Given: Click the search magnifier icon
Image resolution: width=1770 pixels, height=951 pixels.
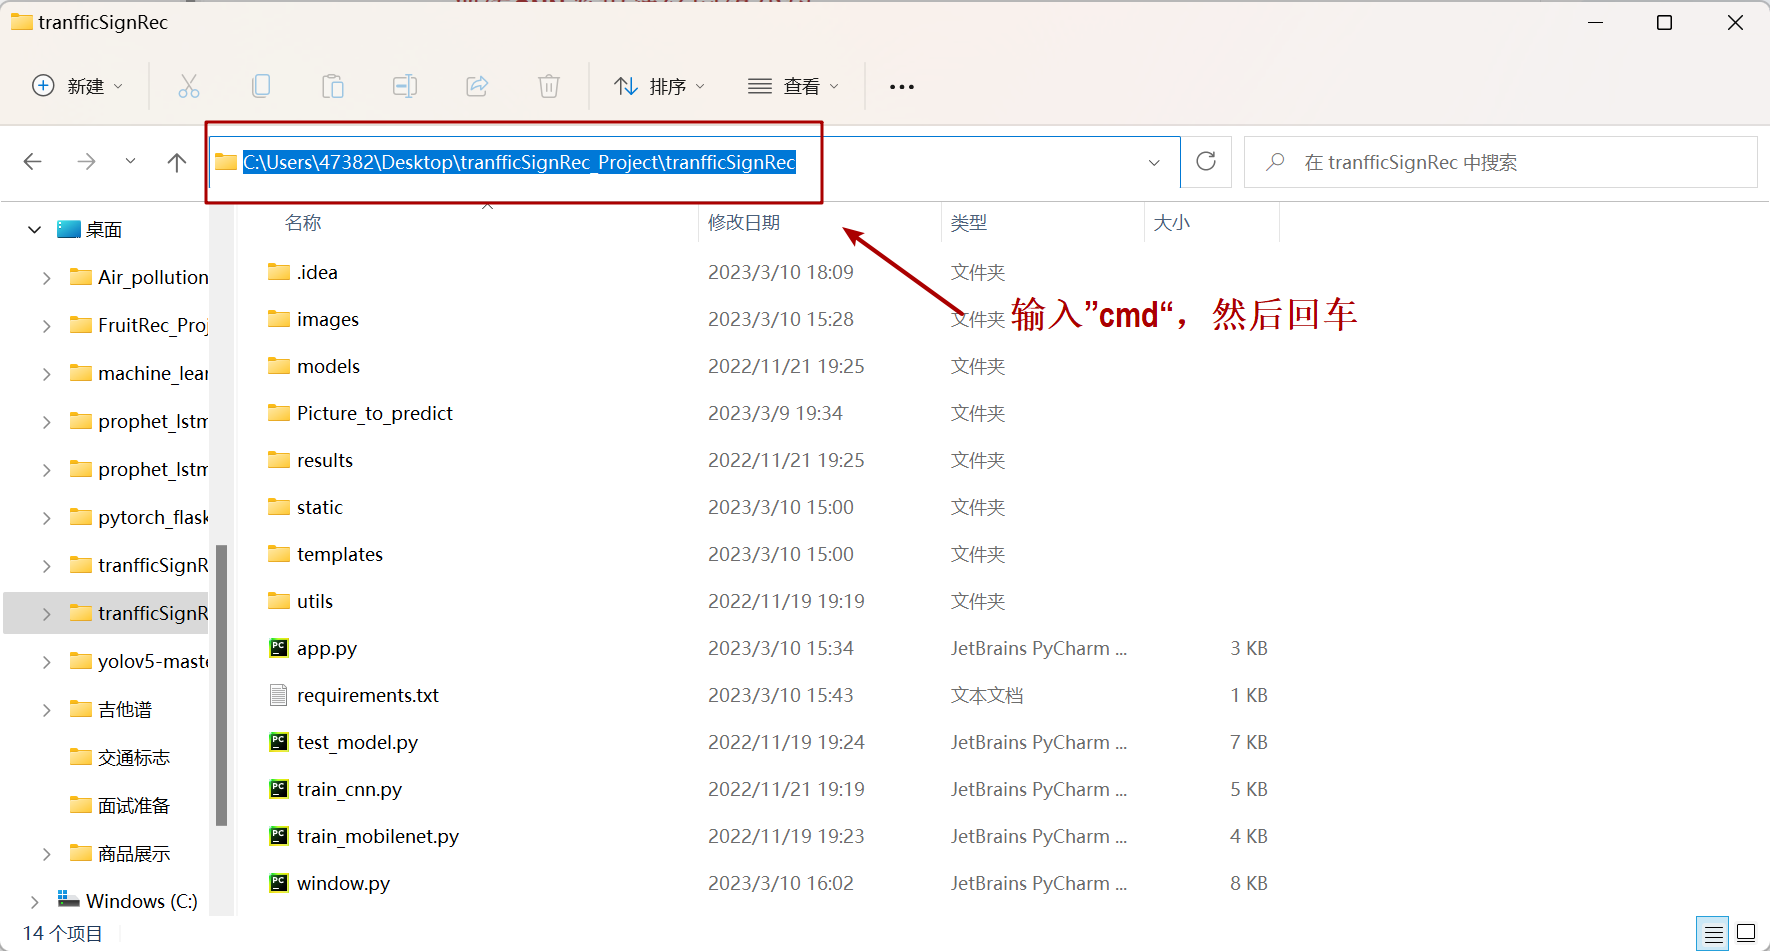Looking at the screenshot, I should (x=1275, y=162).
